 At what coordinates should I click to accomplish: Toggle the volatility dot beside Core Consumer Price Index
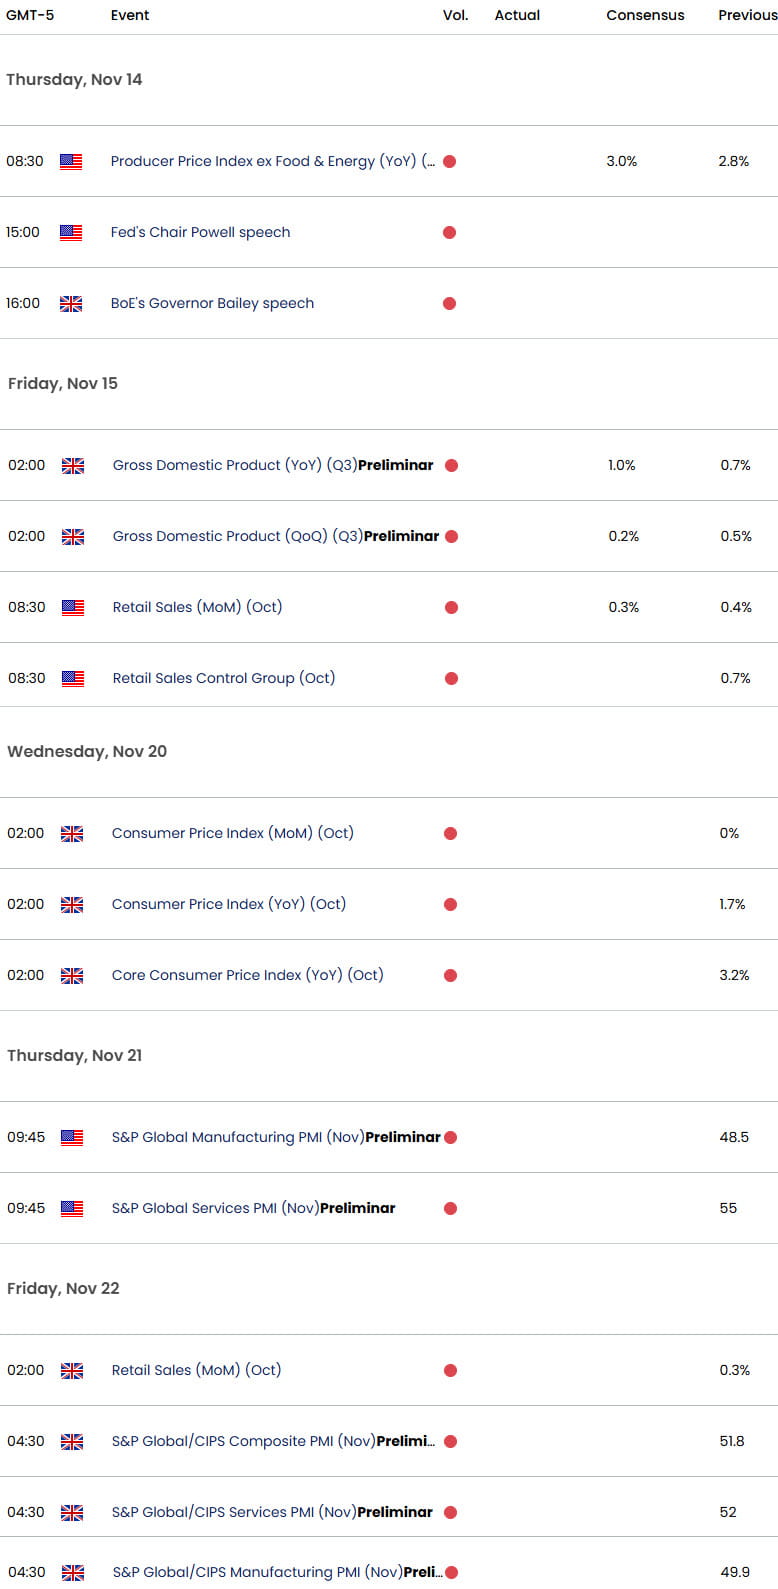click(450, 975)
